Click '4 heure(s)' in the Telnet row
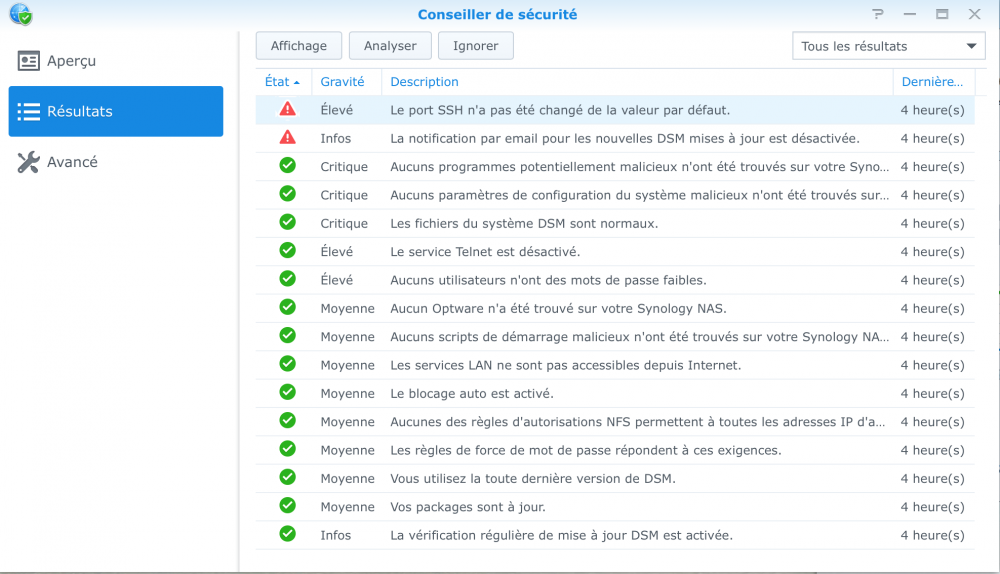This screenshot has height=574, width=1000. [x=932, y=252]
